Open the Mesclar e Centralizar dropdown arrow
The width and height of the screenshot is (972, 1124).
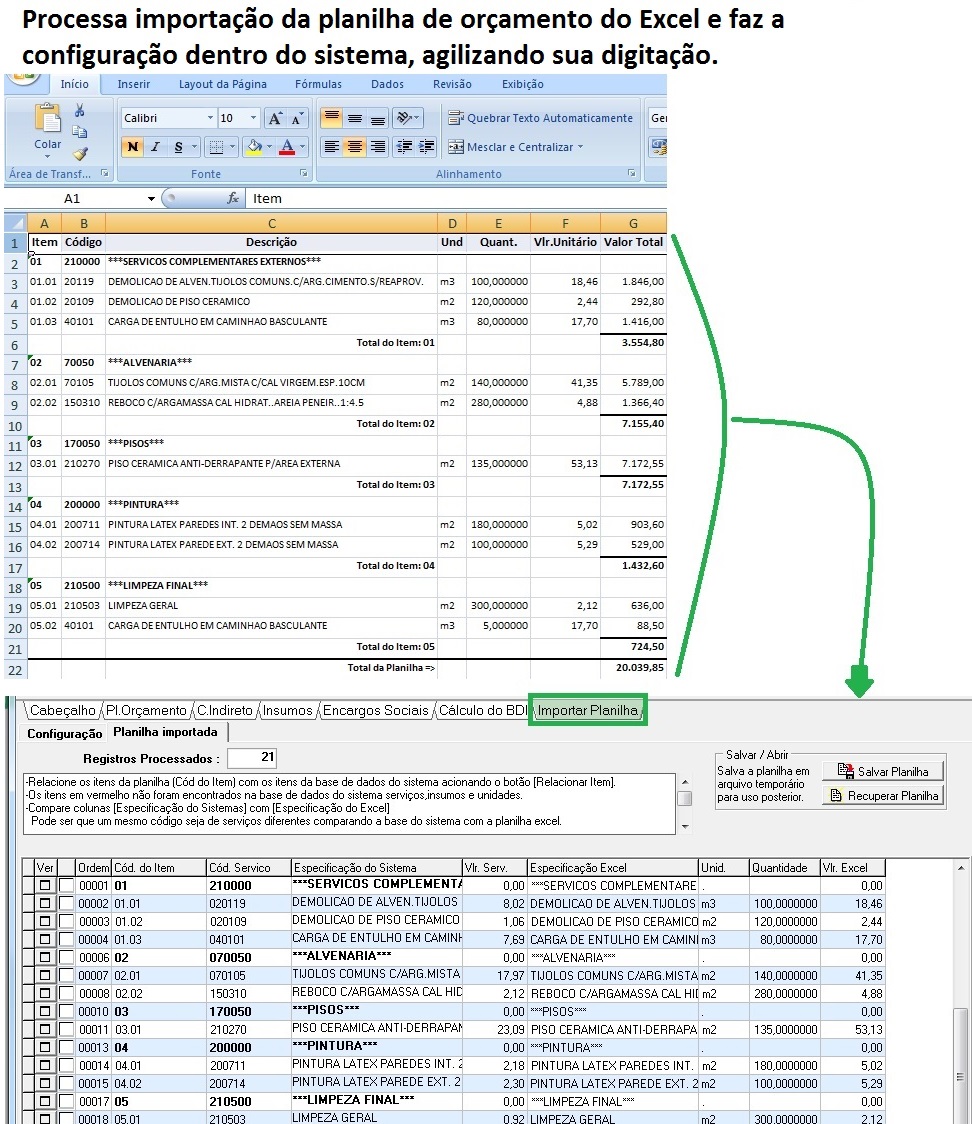pyautogui.click(x=580, y=147)
